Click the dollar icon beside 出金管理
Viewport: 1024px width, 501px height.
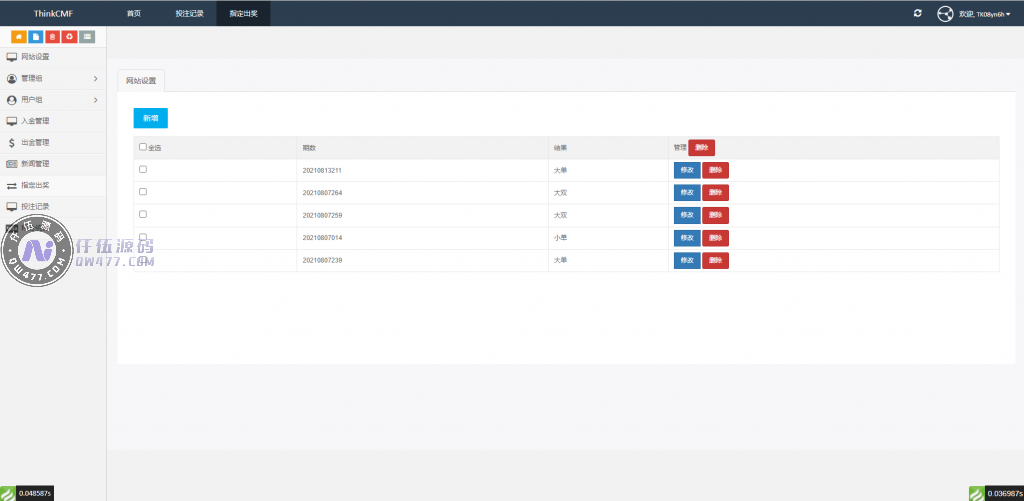coord(11,142)
